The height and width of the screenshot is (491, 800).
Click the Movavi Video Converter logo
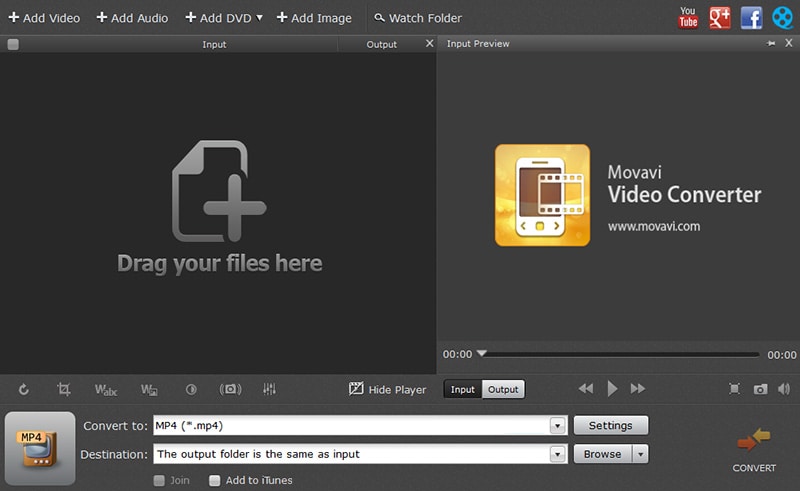(x=542, y=195)
